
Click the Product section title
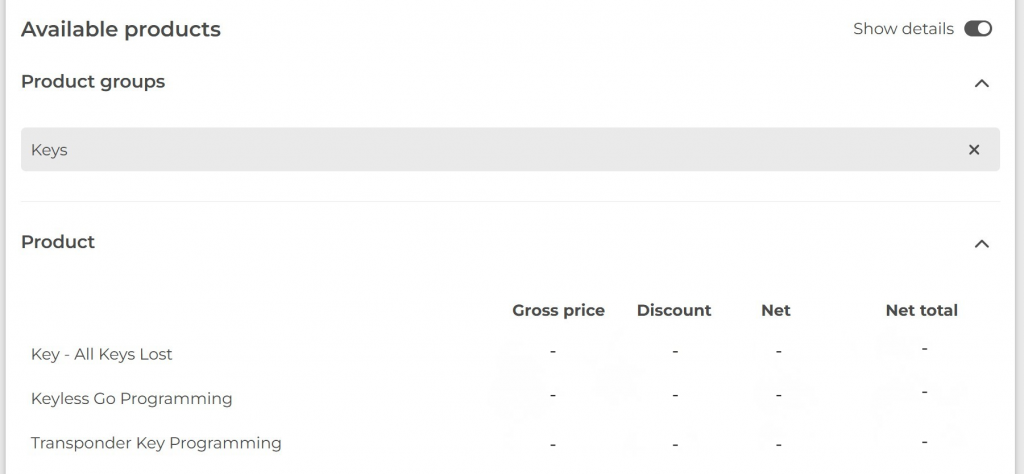[58, 242]
